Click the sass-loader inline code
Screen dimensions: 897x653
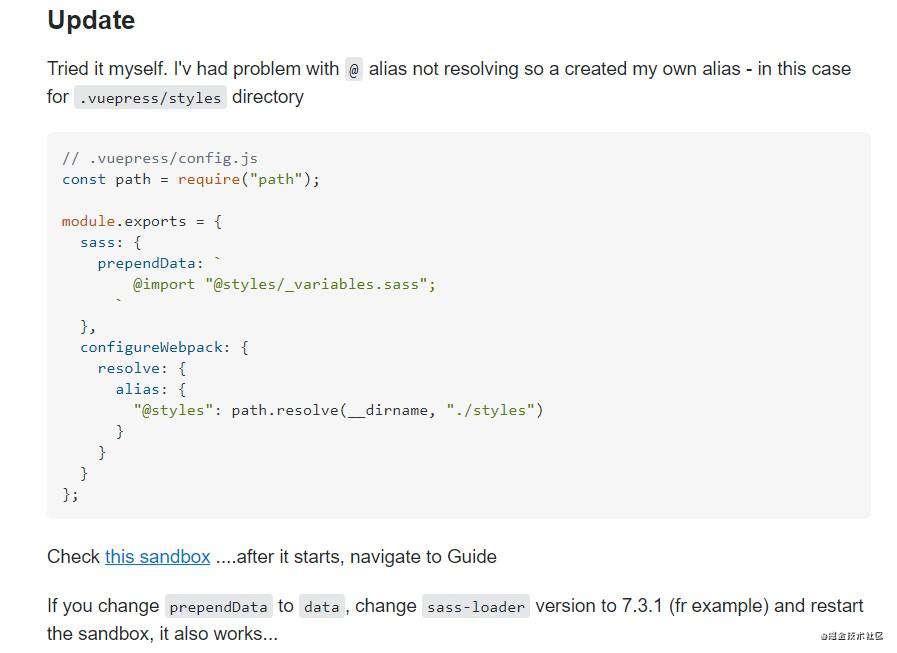[x=476, y=607]
